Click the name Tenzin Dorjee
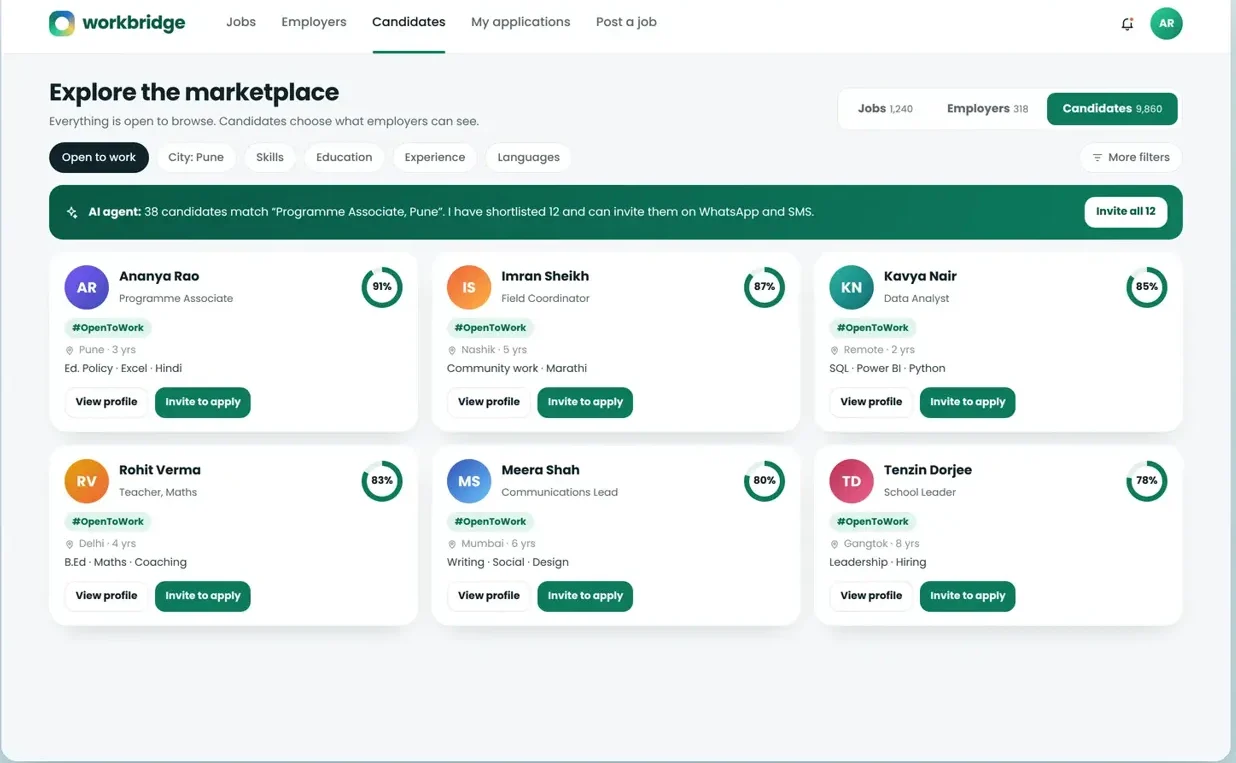The image size is (1236, 763). click(928, 470)
